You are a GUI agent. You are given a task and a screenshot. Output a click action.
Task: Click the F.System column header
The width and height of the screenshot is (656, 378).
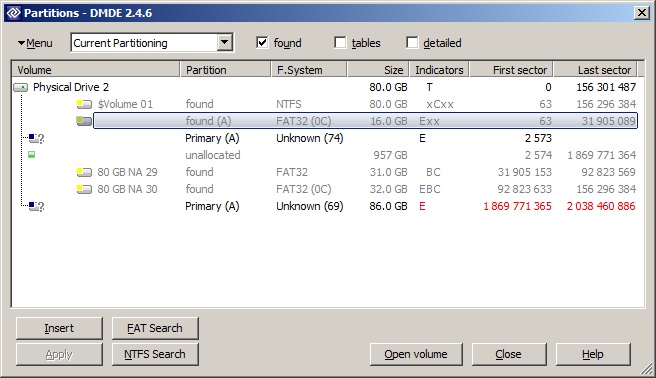pos(309,69)
